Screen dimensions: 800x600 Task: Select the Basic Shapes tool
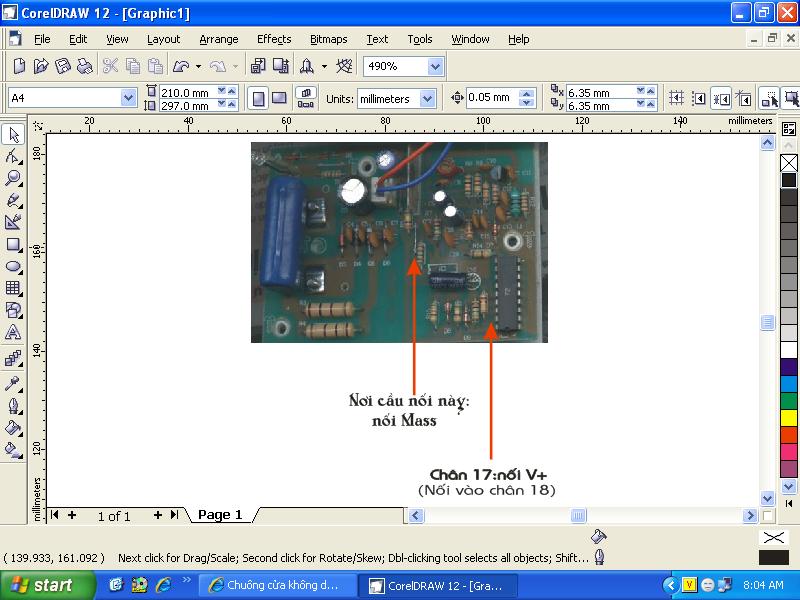pyautogui.click(x=13, y=310)
